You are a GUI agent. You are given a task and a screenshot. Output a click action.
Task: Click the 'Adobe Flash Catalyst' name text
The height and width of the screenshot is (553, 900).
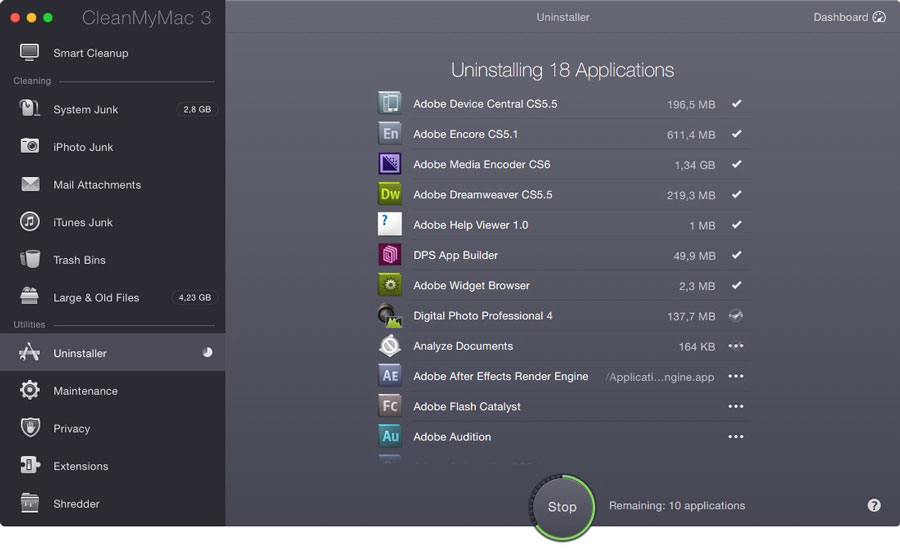pyautogui.click(x=467, y=407)
